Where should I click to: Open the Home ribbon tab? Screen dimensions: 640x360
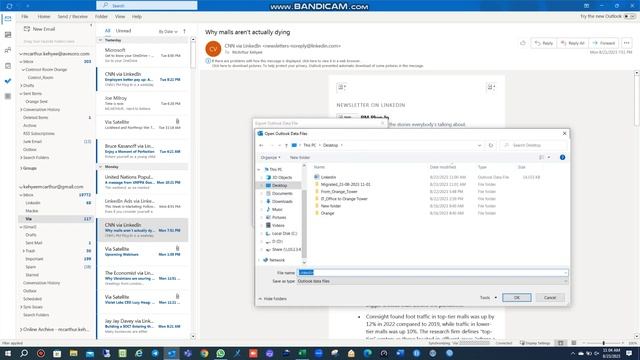[x=44, y=17]
